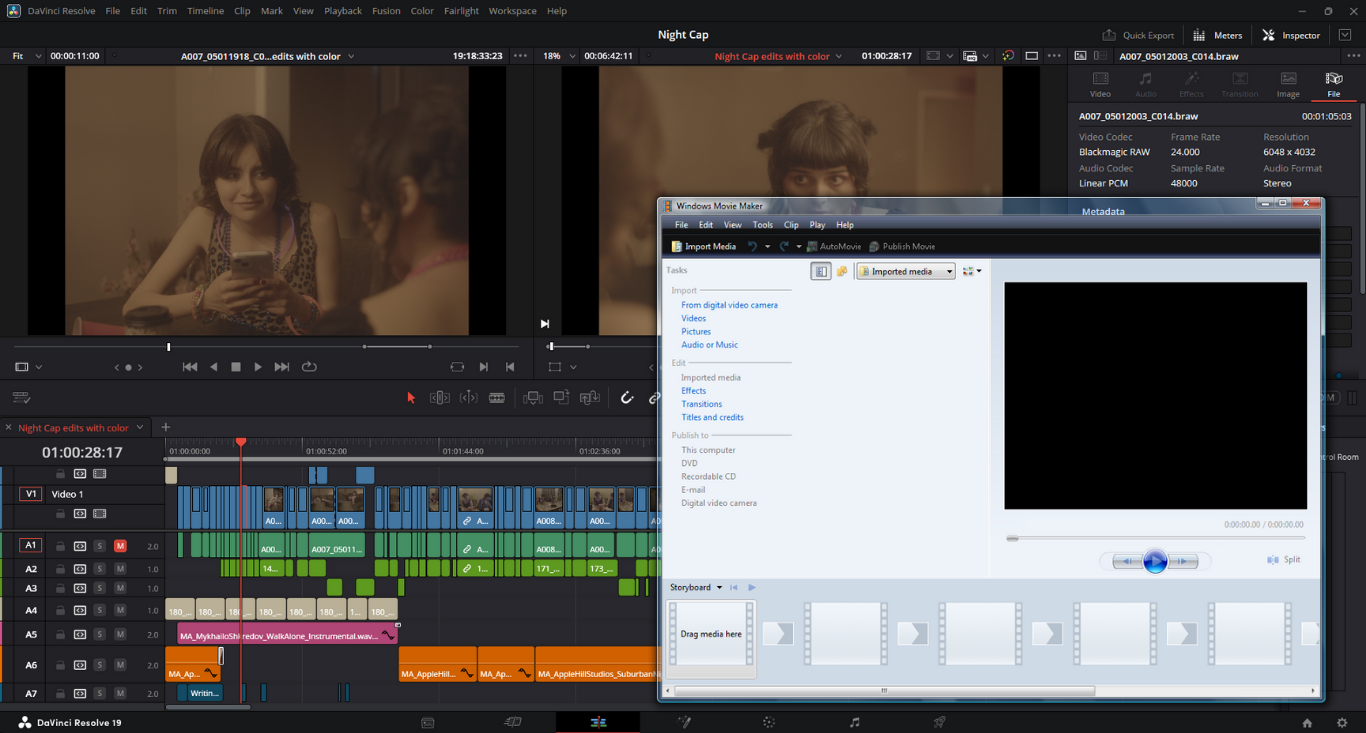The height and width of the screenshot is (733, 1366).
Task: Open the Cut page icon
Action: coord(513,722)
